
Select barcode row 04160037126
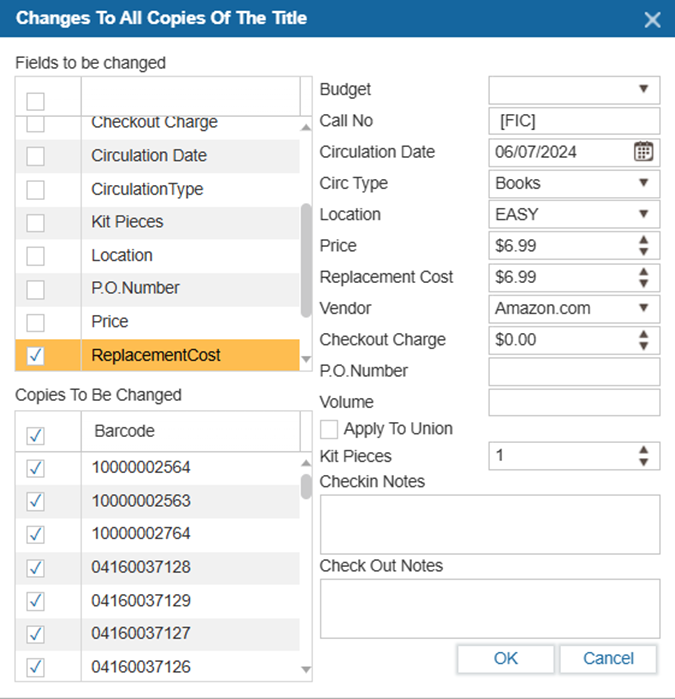[157, 667]
